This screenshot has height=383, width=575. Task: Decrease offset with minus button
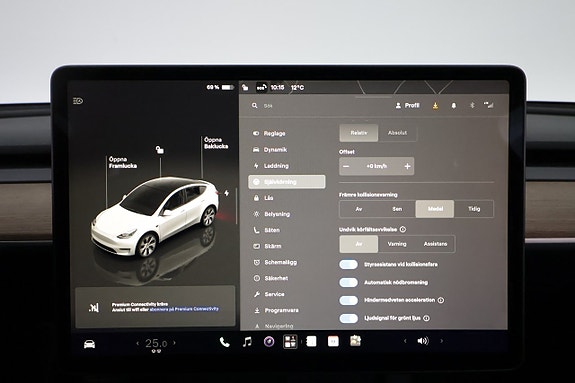346,166
